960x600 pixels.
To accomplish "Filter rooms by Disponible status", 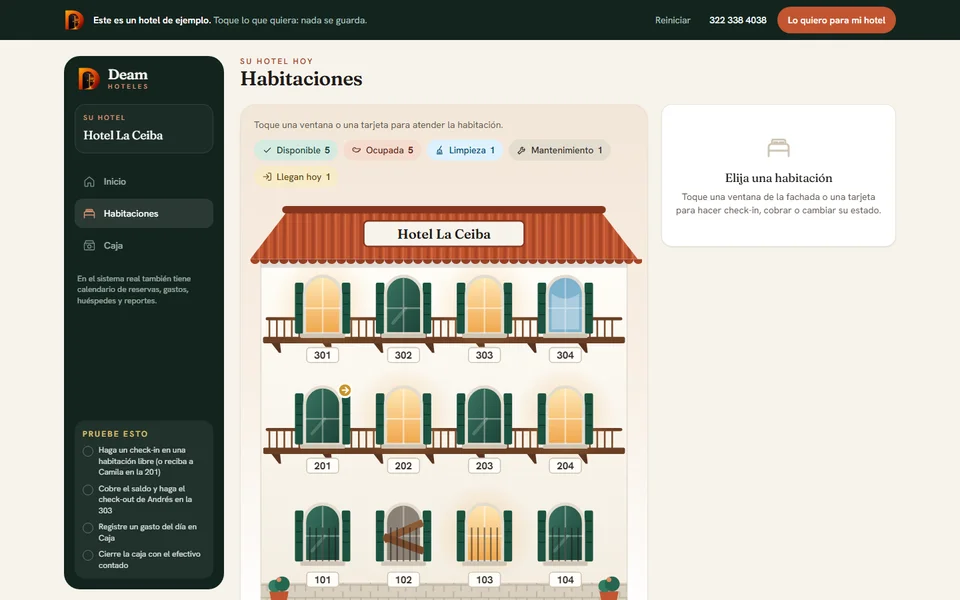I will pos(296,151).
